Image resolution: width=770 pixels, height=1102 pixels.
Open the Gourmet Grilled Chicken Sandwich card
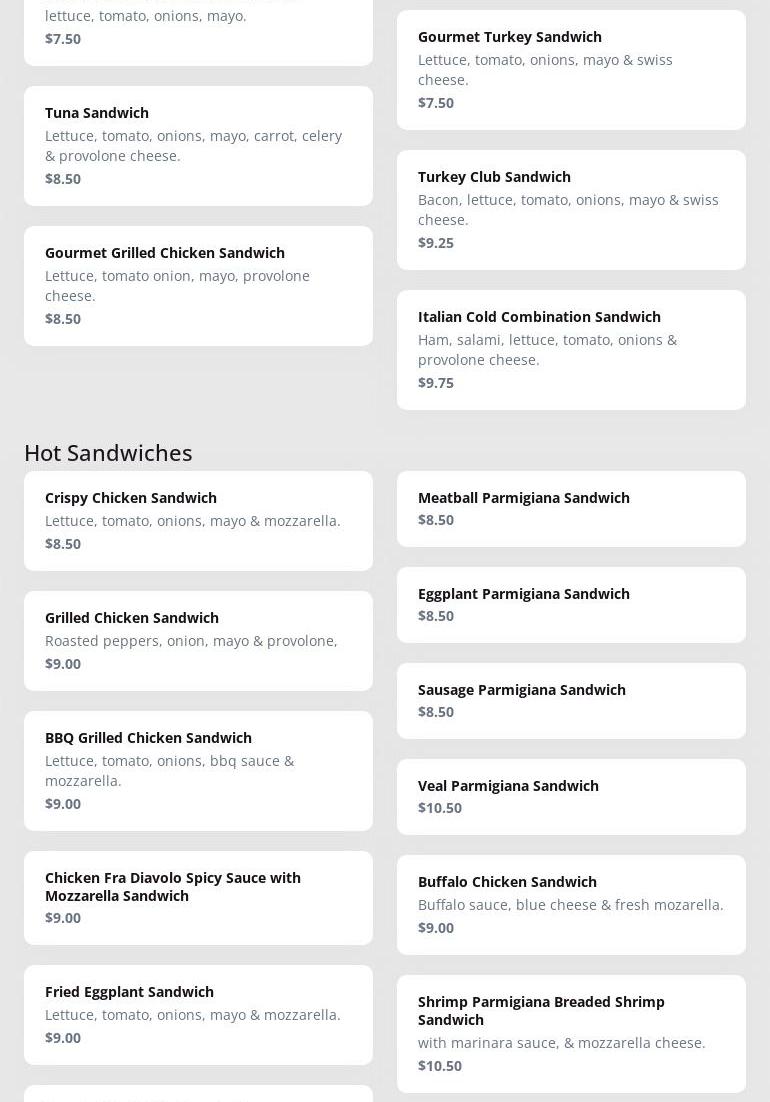(198, 285)
